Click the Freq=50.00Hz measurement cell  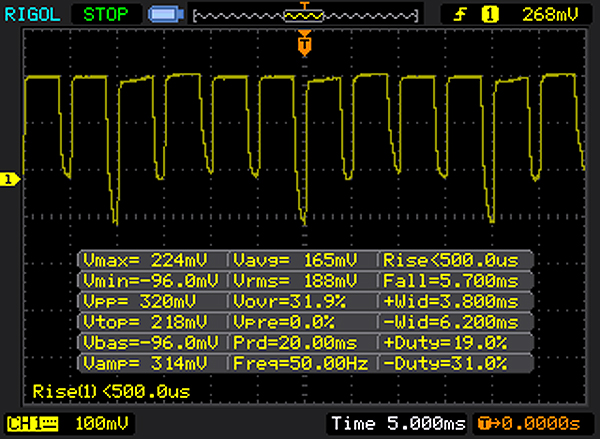click(303, 361)
